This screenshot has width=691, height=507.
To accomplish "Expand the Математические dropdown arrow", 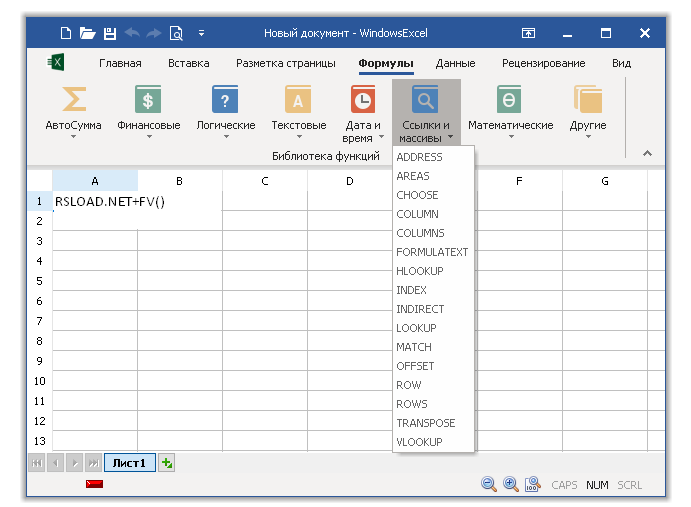I will 511,137.
